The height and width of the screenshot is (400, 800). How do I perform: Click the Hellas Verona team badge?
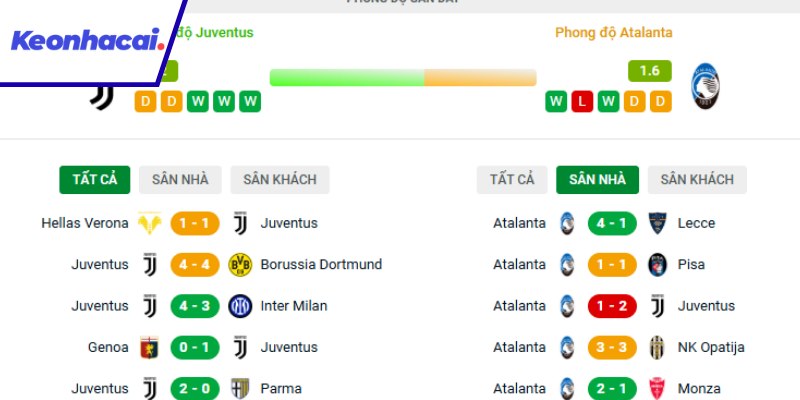point(149,223)
